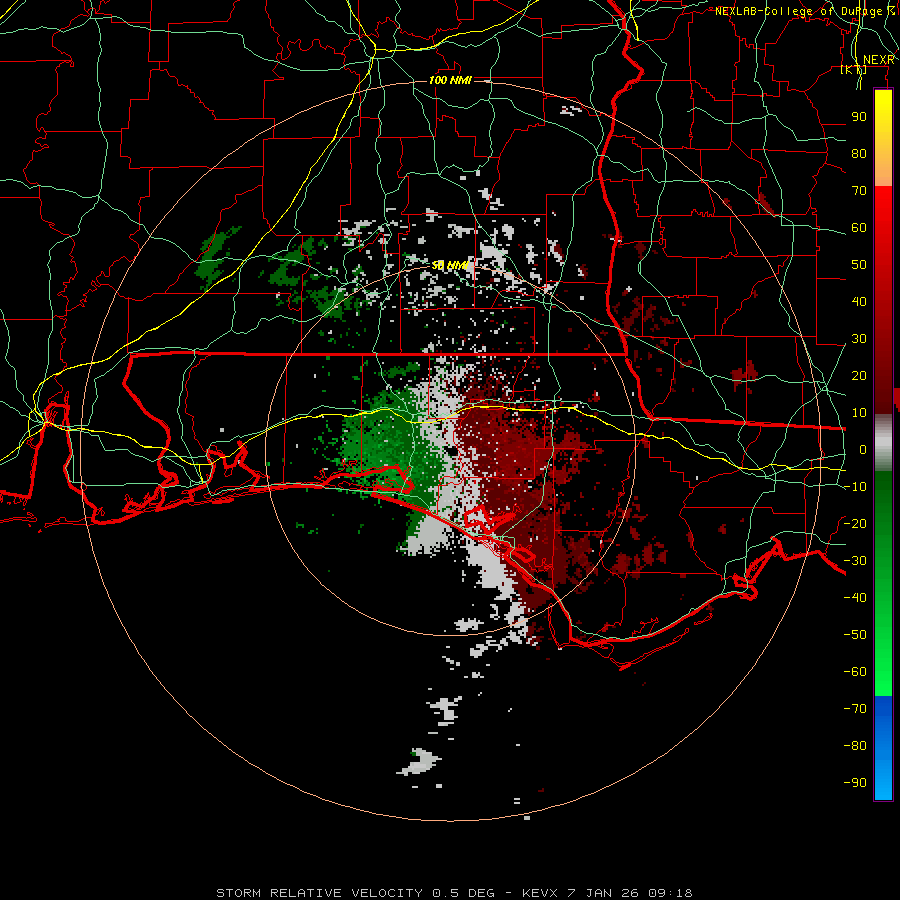
Task: Select the 90 value on velocity scale
Action: pyautogui.click(x=859, y=117)
